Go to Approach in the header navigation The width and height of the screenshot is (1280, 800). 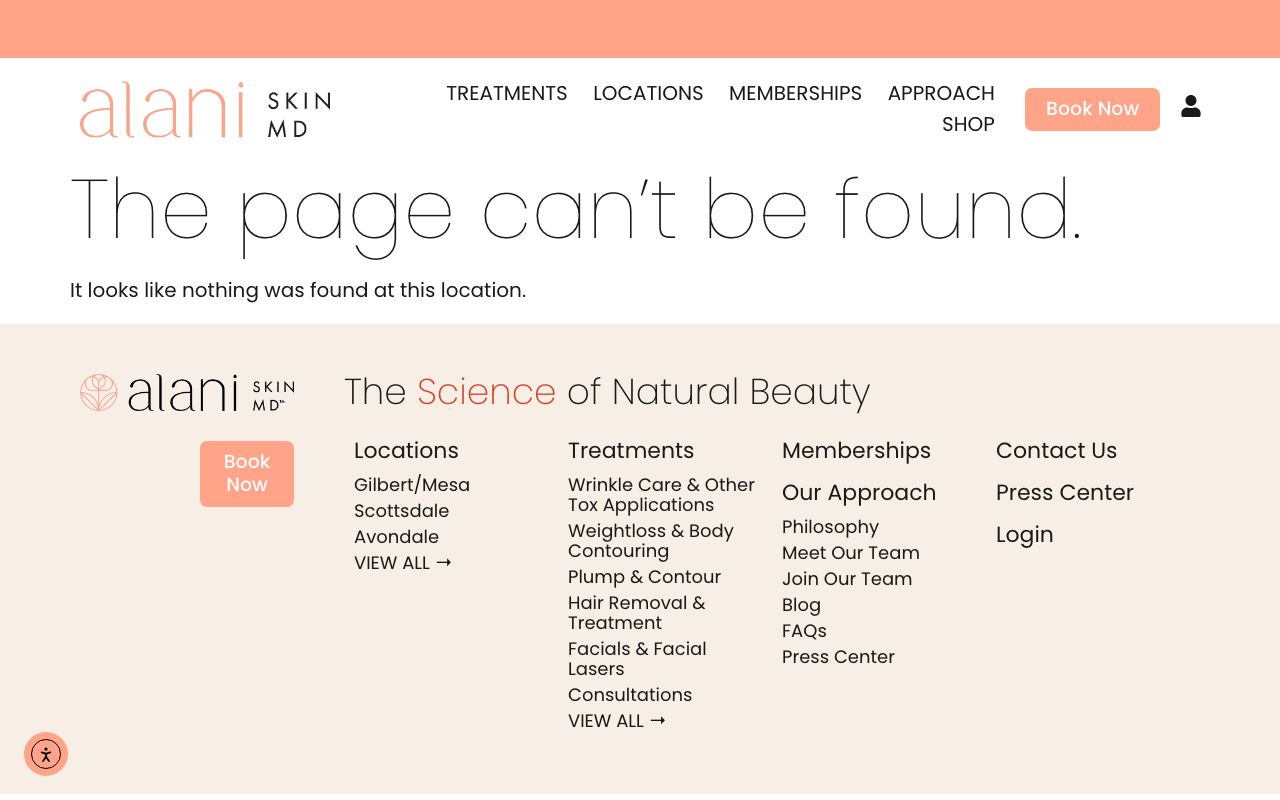point(940,94)
